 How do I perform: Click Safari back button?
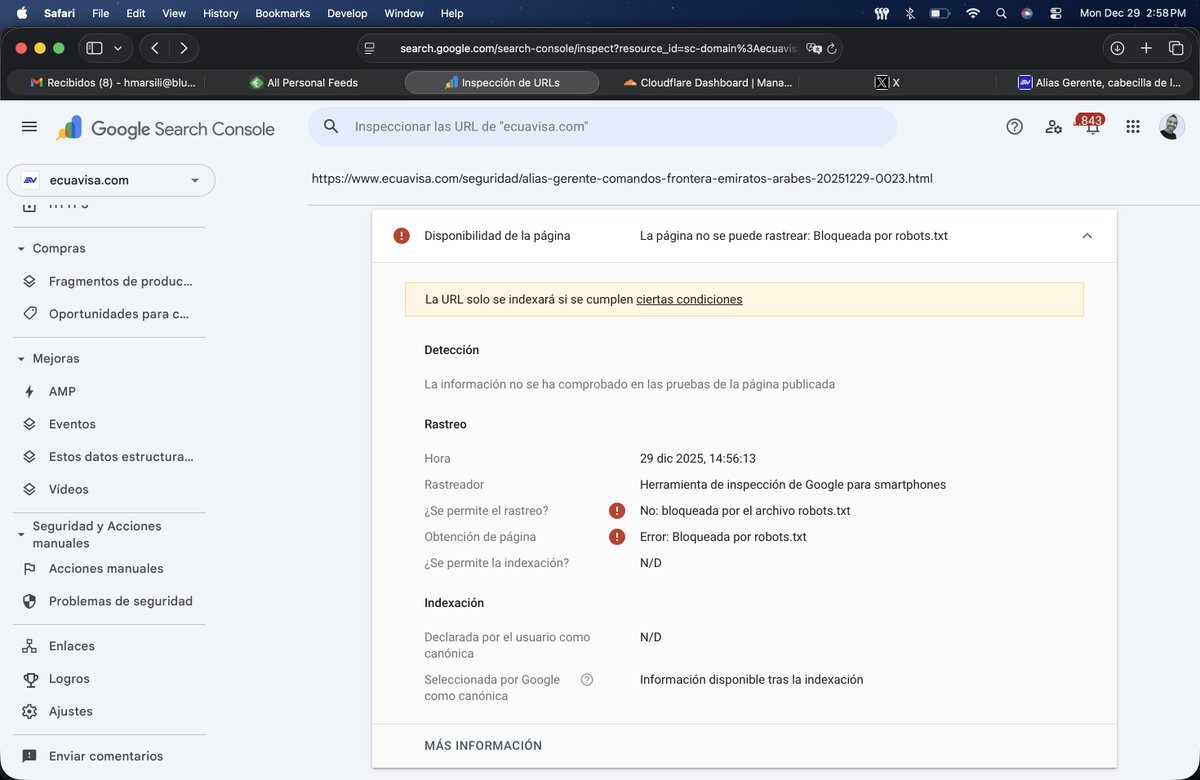155,48
